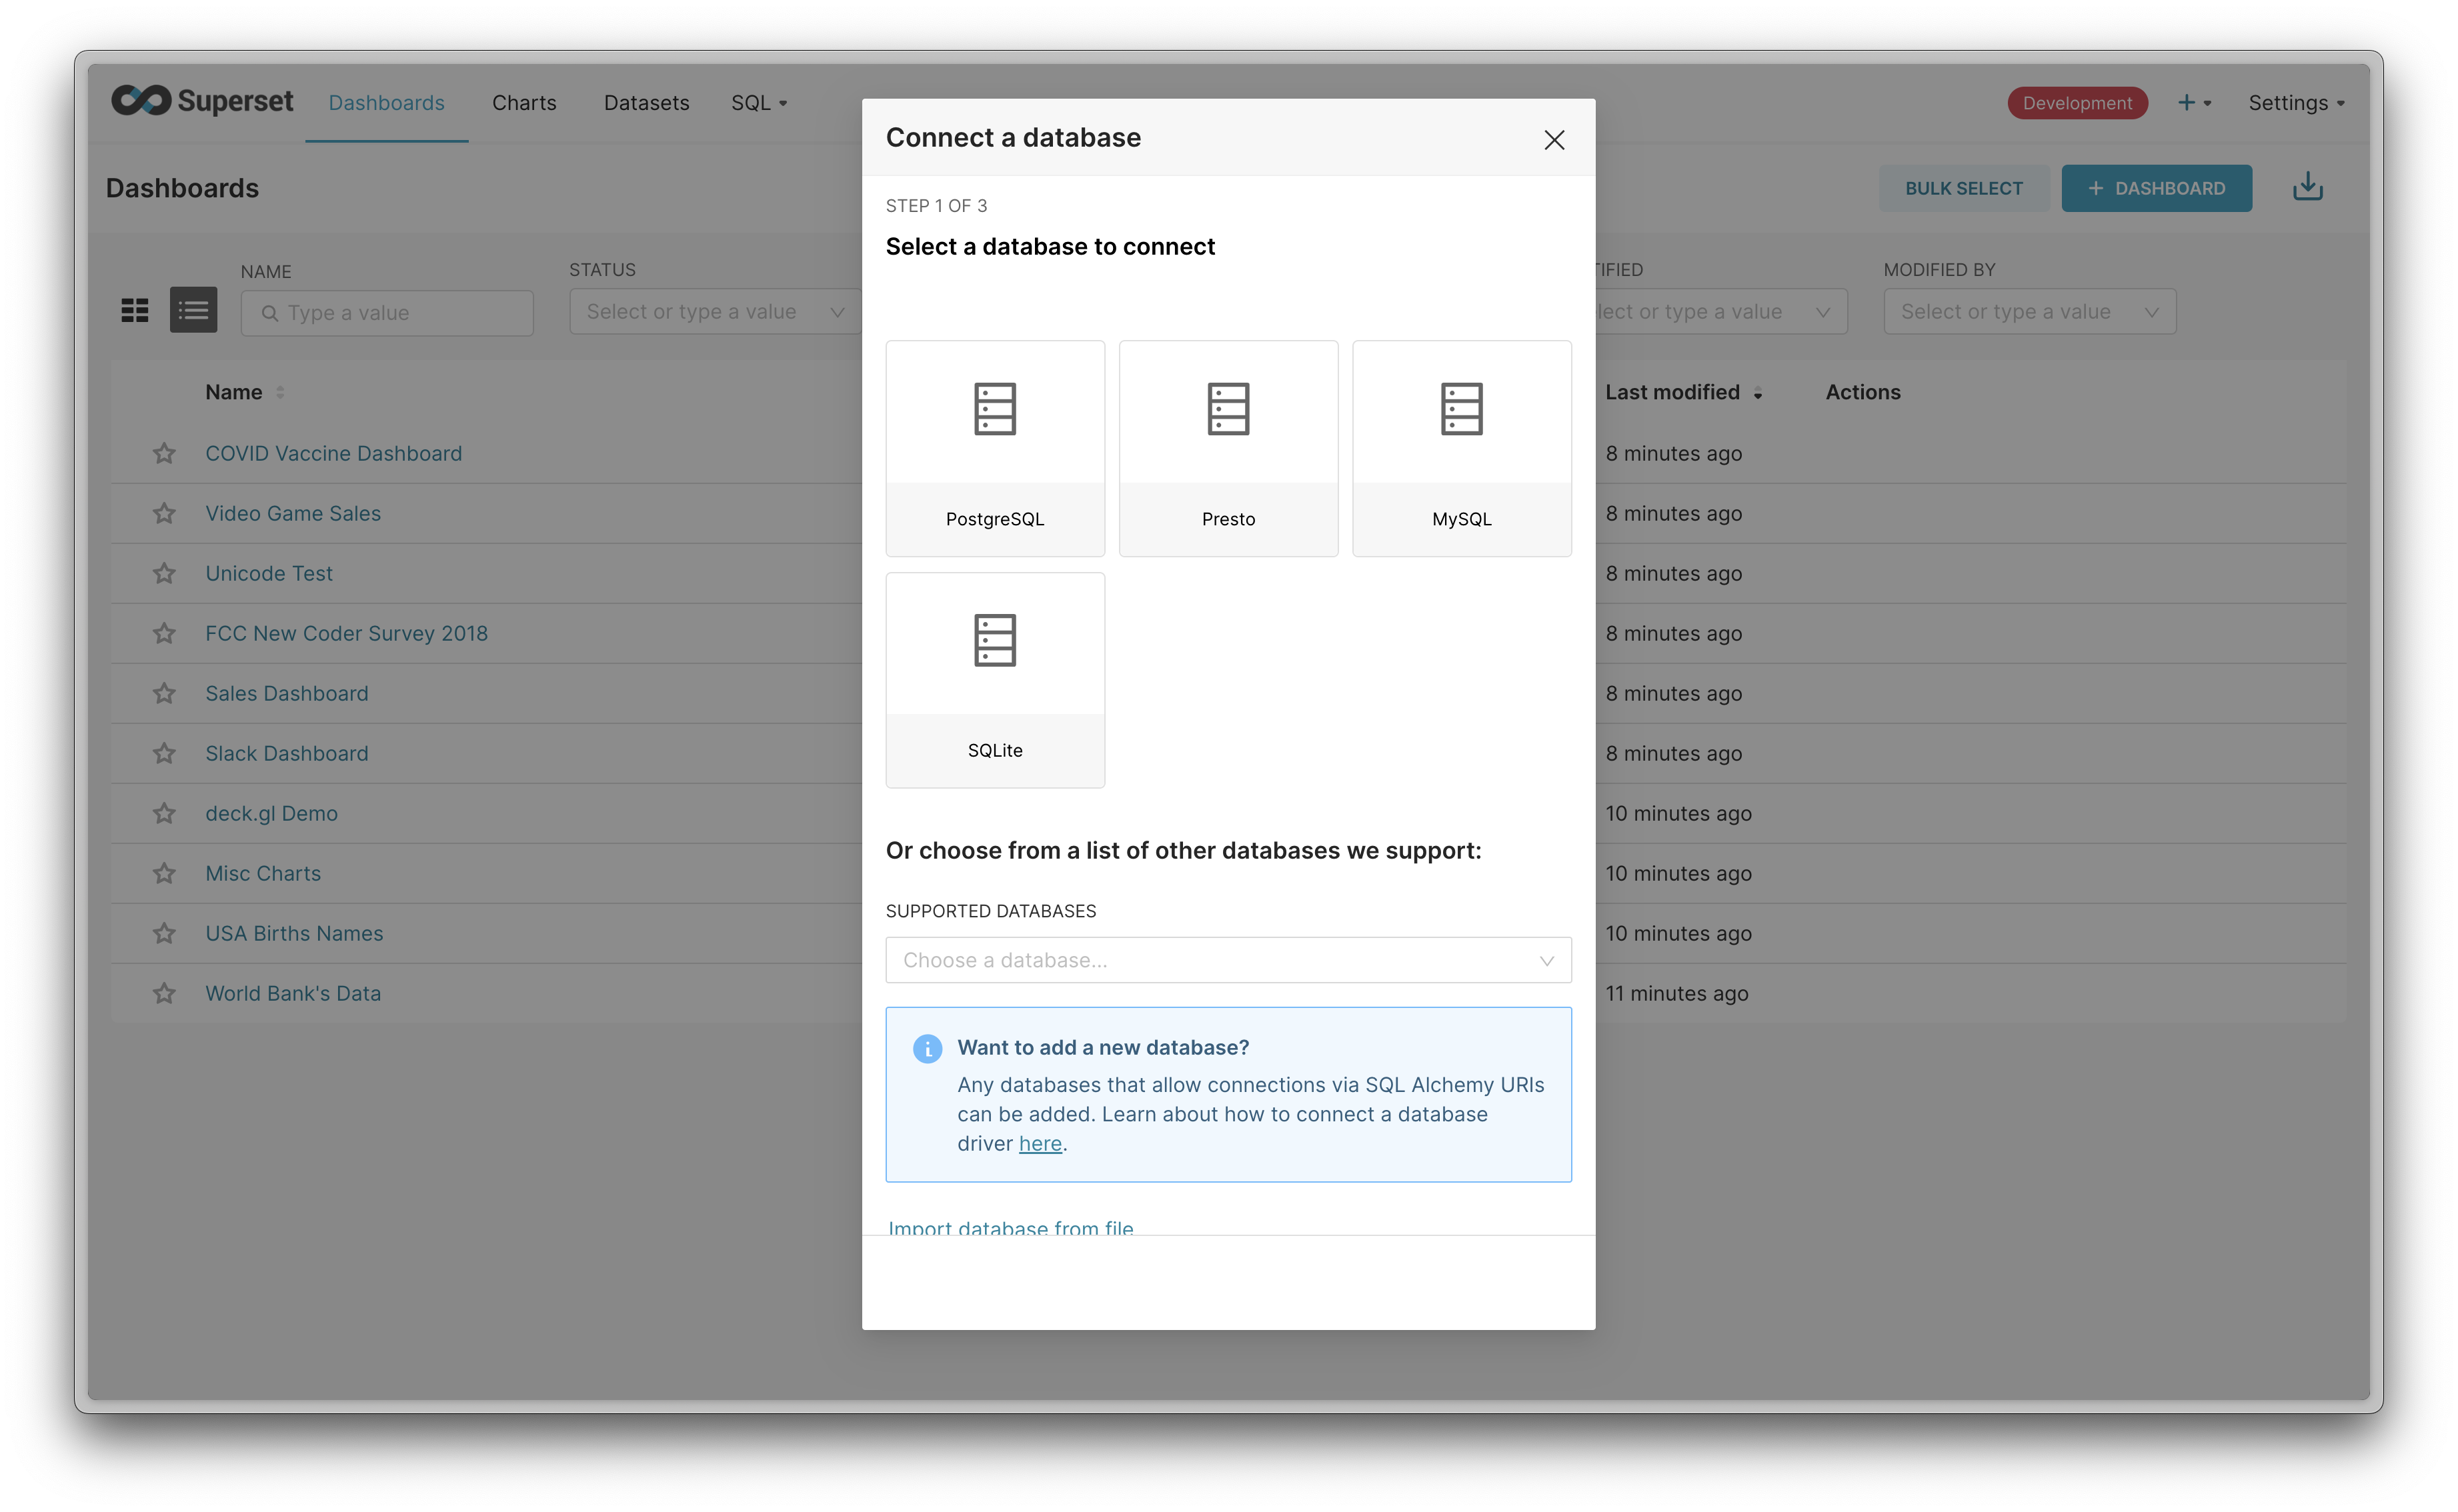Toggle favorite star for World Bank's Data
Screen dimensions: 2458x1512
pyautogui.click(x=164, y=994)
